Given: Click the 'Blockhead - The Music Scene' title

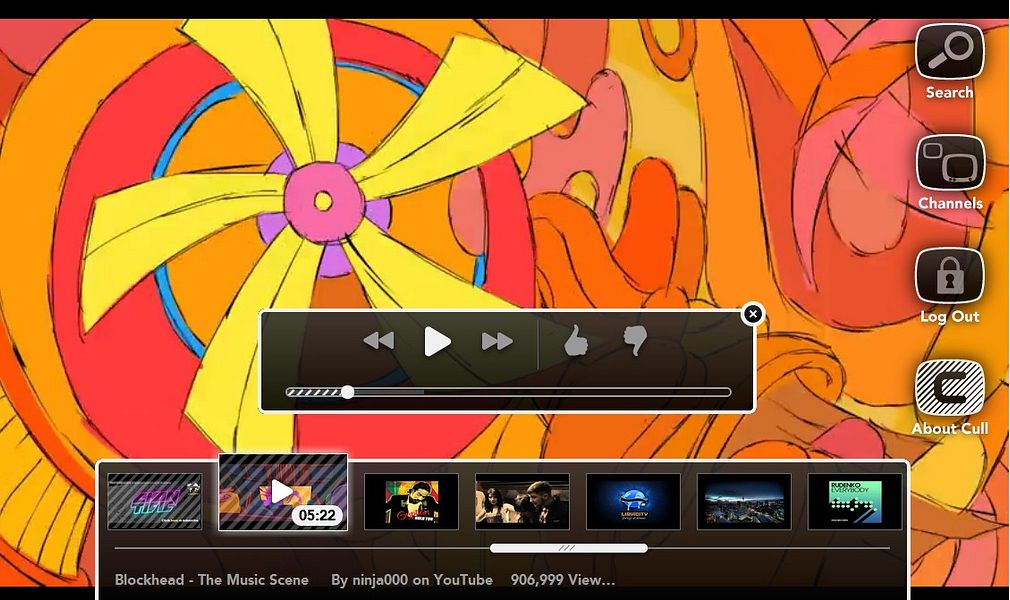Looking at the screenshot, I should click(x=211, y=579).
